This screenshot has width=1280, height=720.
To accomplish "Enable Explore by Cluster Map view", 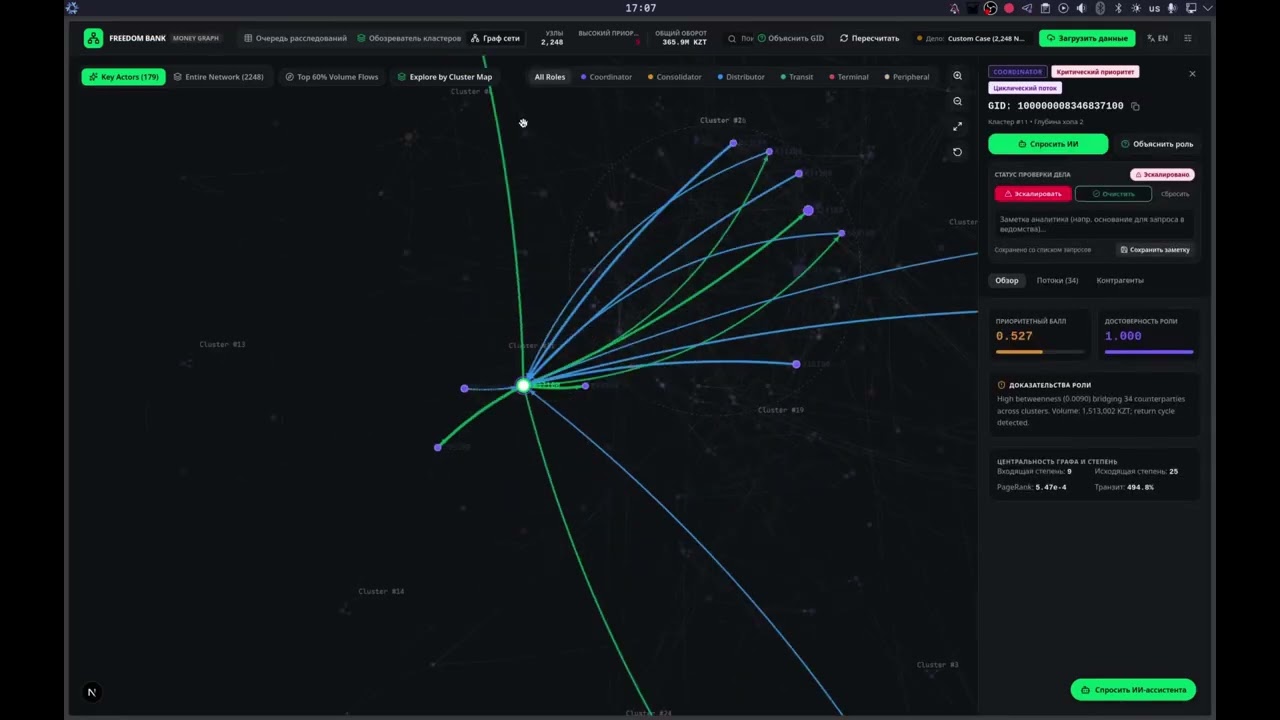I will 444,77.
